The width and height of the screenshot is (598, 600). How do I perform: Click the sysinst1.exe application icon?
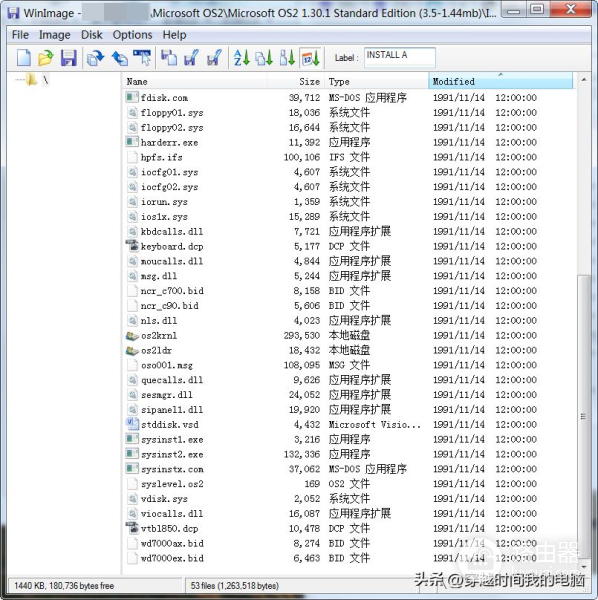(x=132, y=439)
